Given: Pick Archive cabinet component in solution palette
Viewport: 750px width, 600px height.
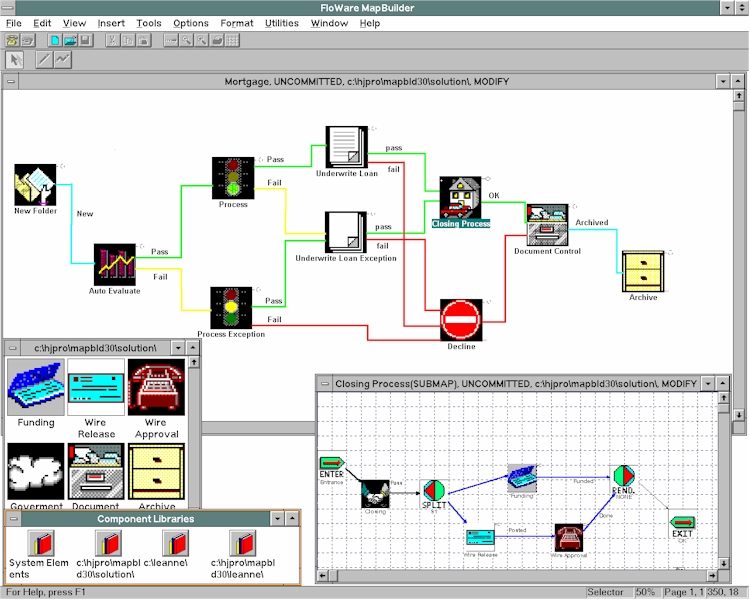Looking at the screenshot, I should [x=156, y=471].
